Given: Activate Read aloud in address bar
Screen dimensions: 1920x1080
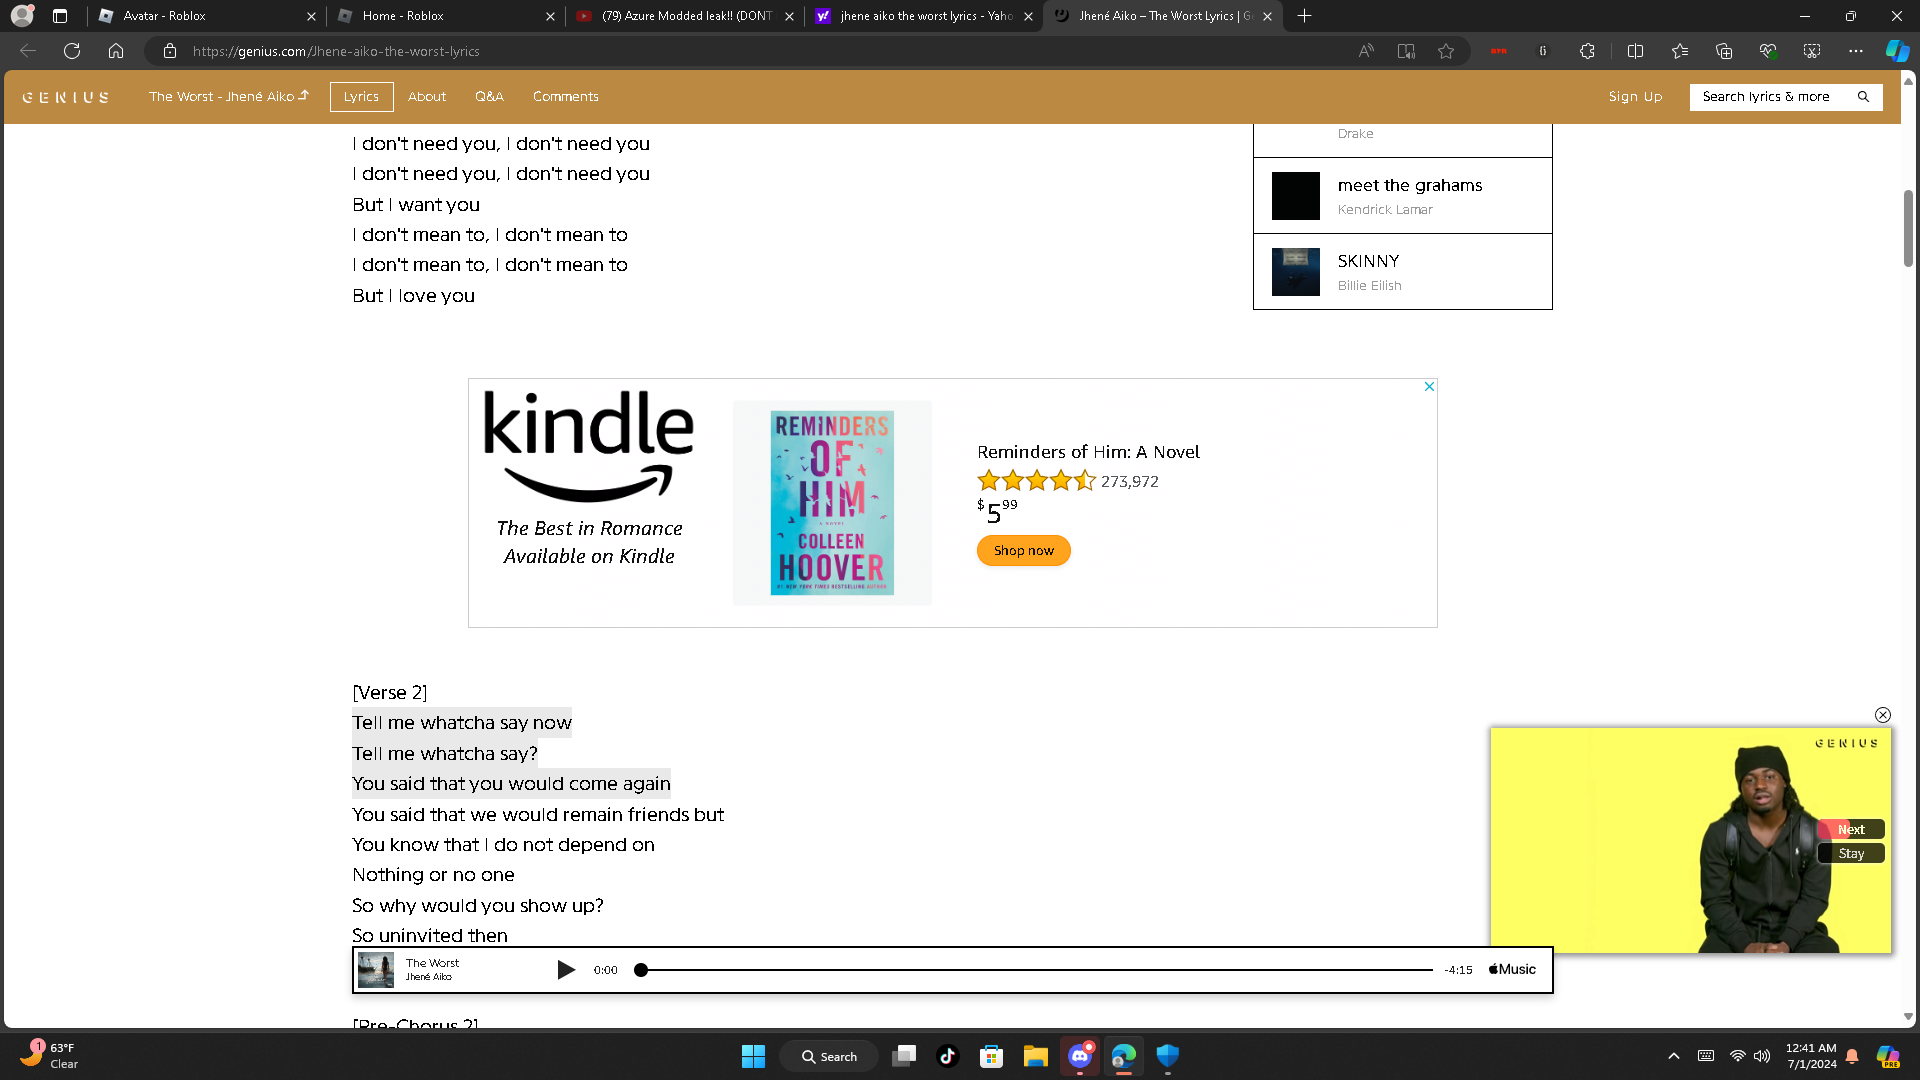Looking at the screenshot, I should tap(1366, 51).
